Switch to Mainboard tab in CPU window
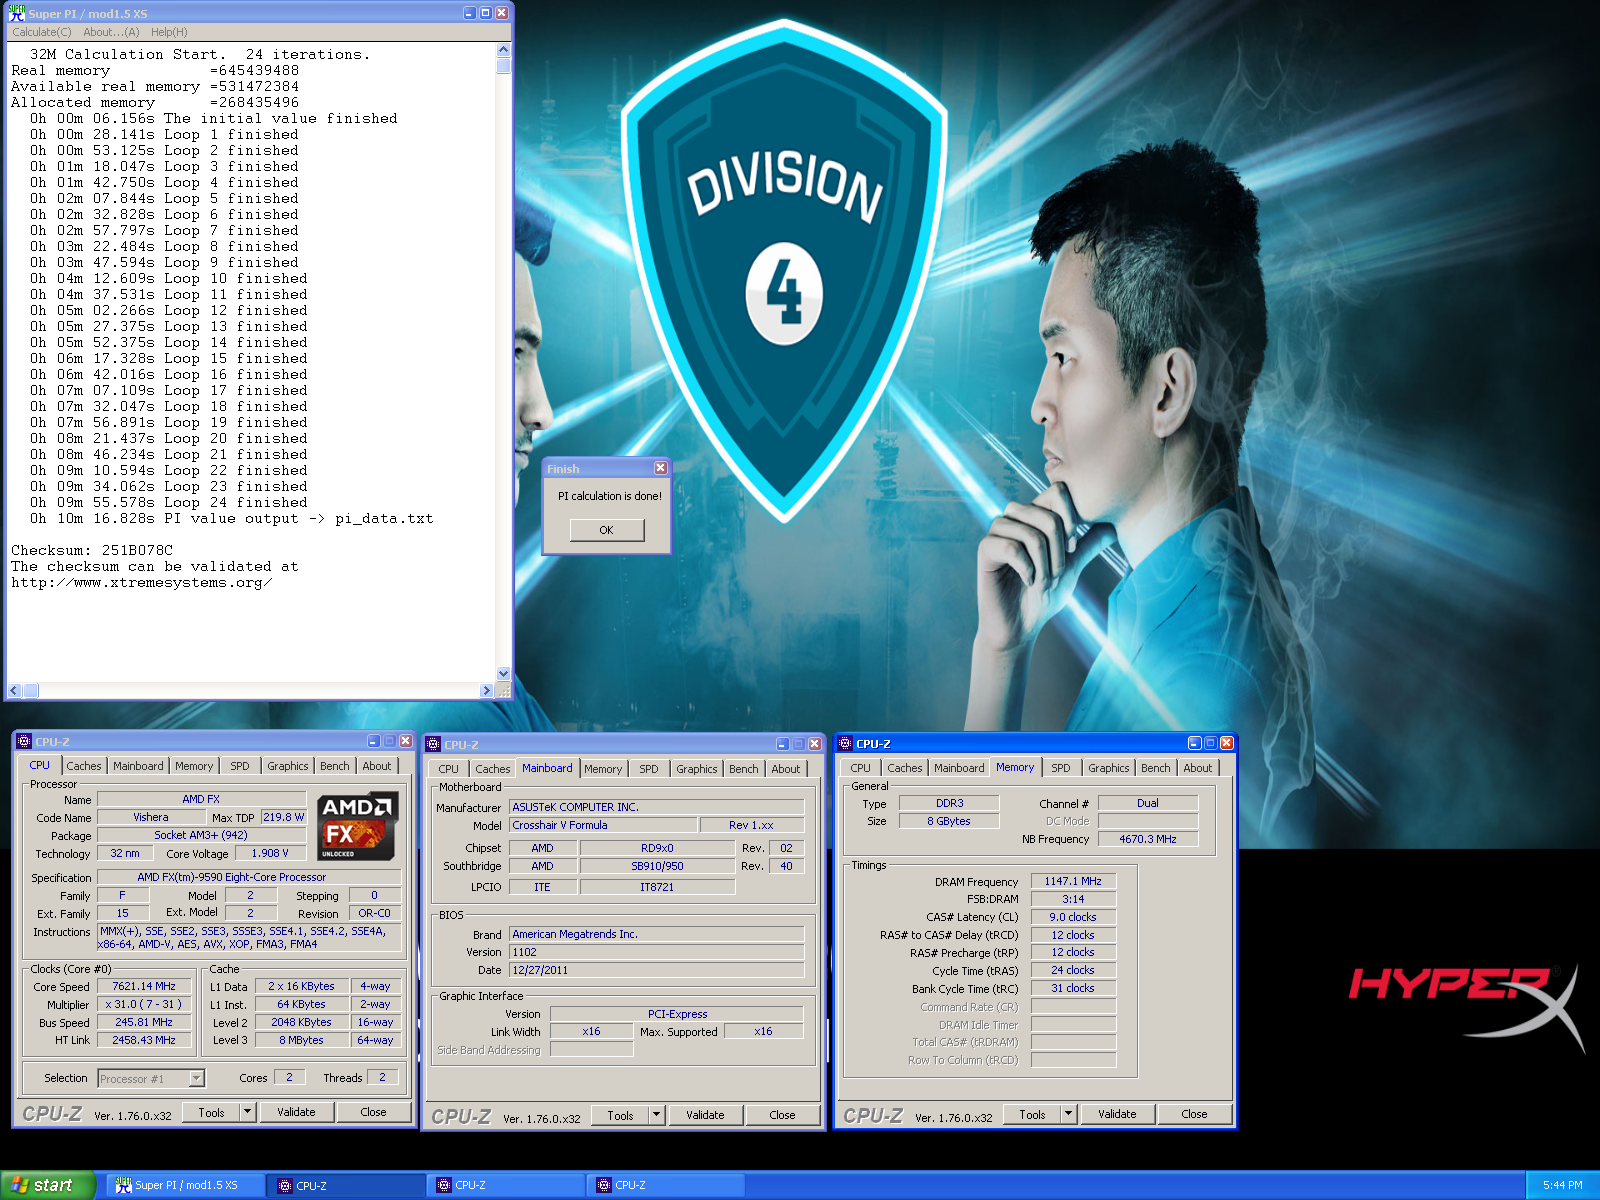The height and width of the screenshot is (1200, 1600). click(x=138, y=766)
